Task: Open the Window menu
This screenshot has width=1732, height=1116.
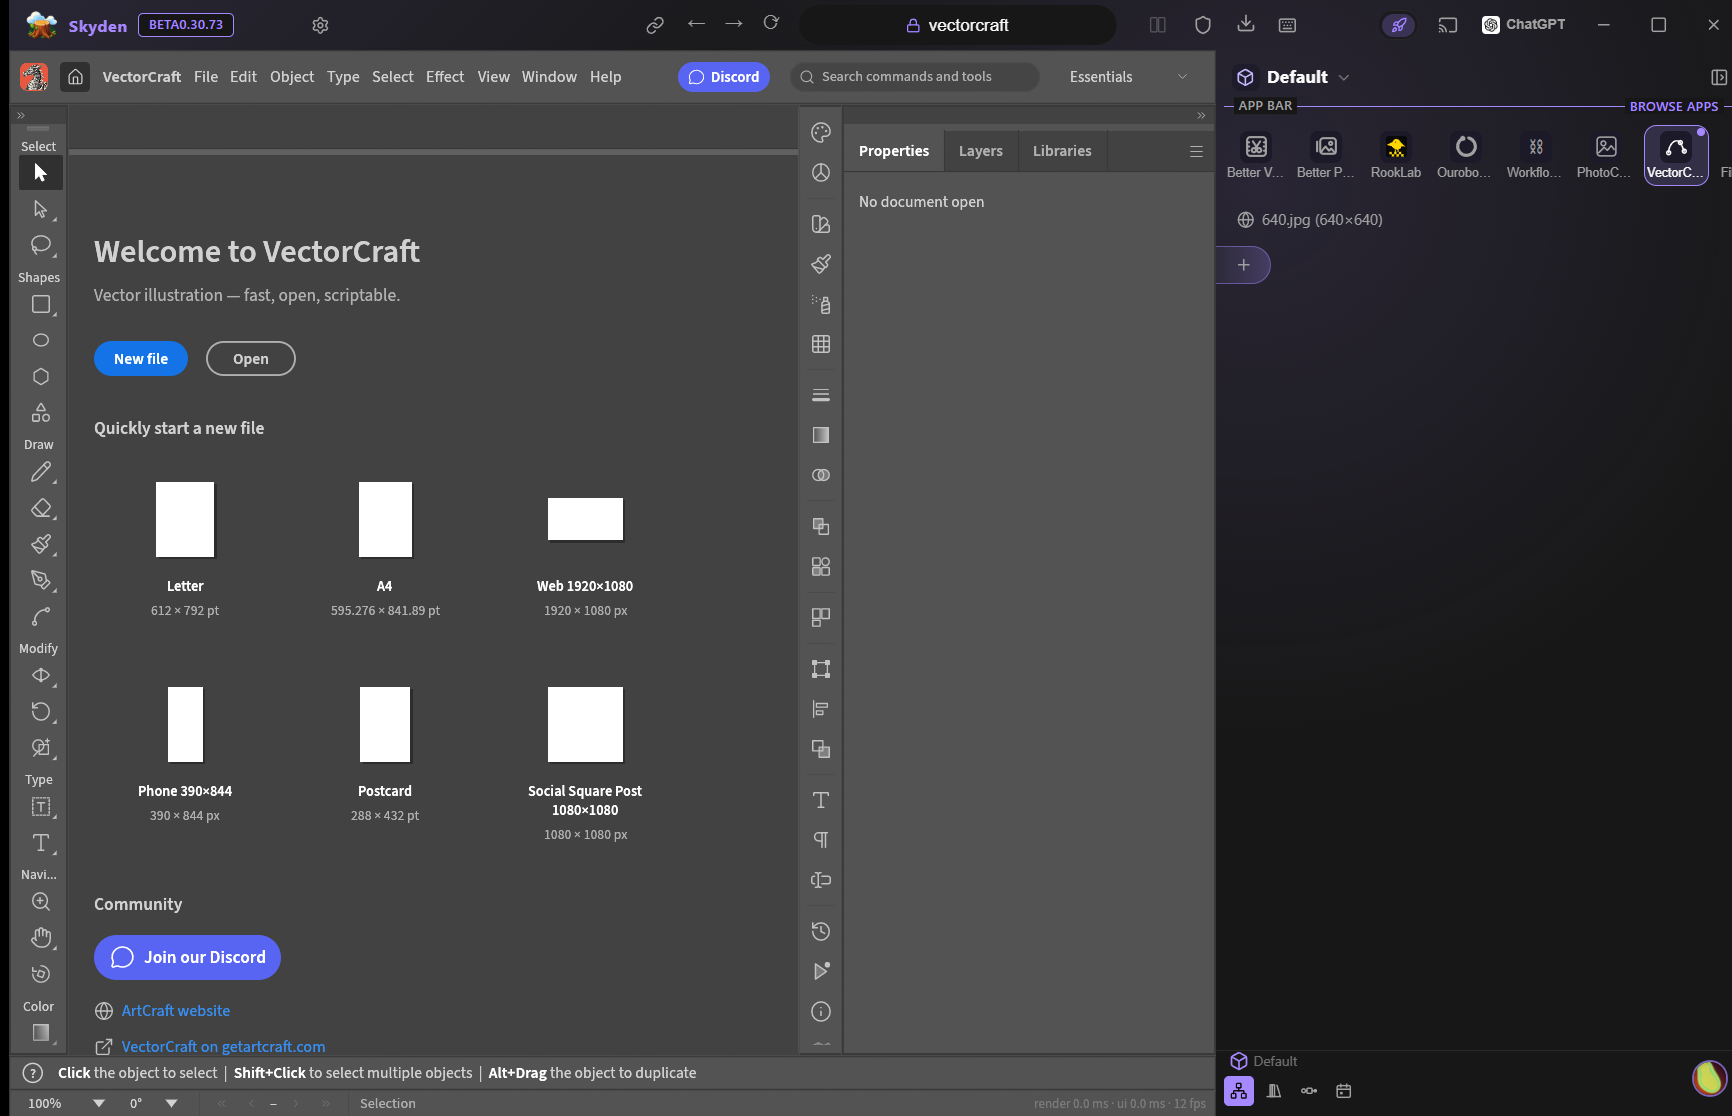Action: (x=549, y=77)
